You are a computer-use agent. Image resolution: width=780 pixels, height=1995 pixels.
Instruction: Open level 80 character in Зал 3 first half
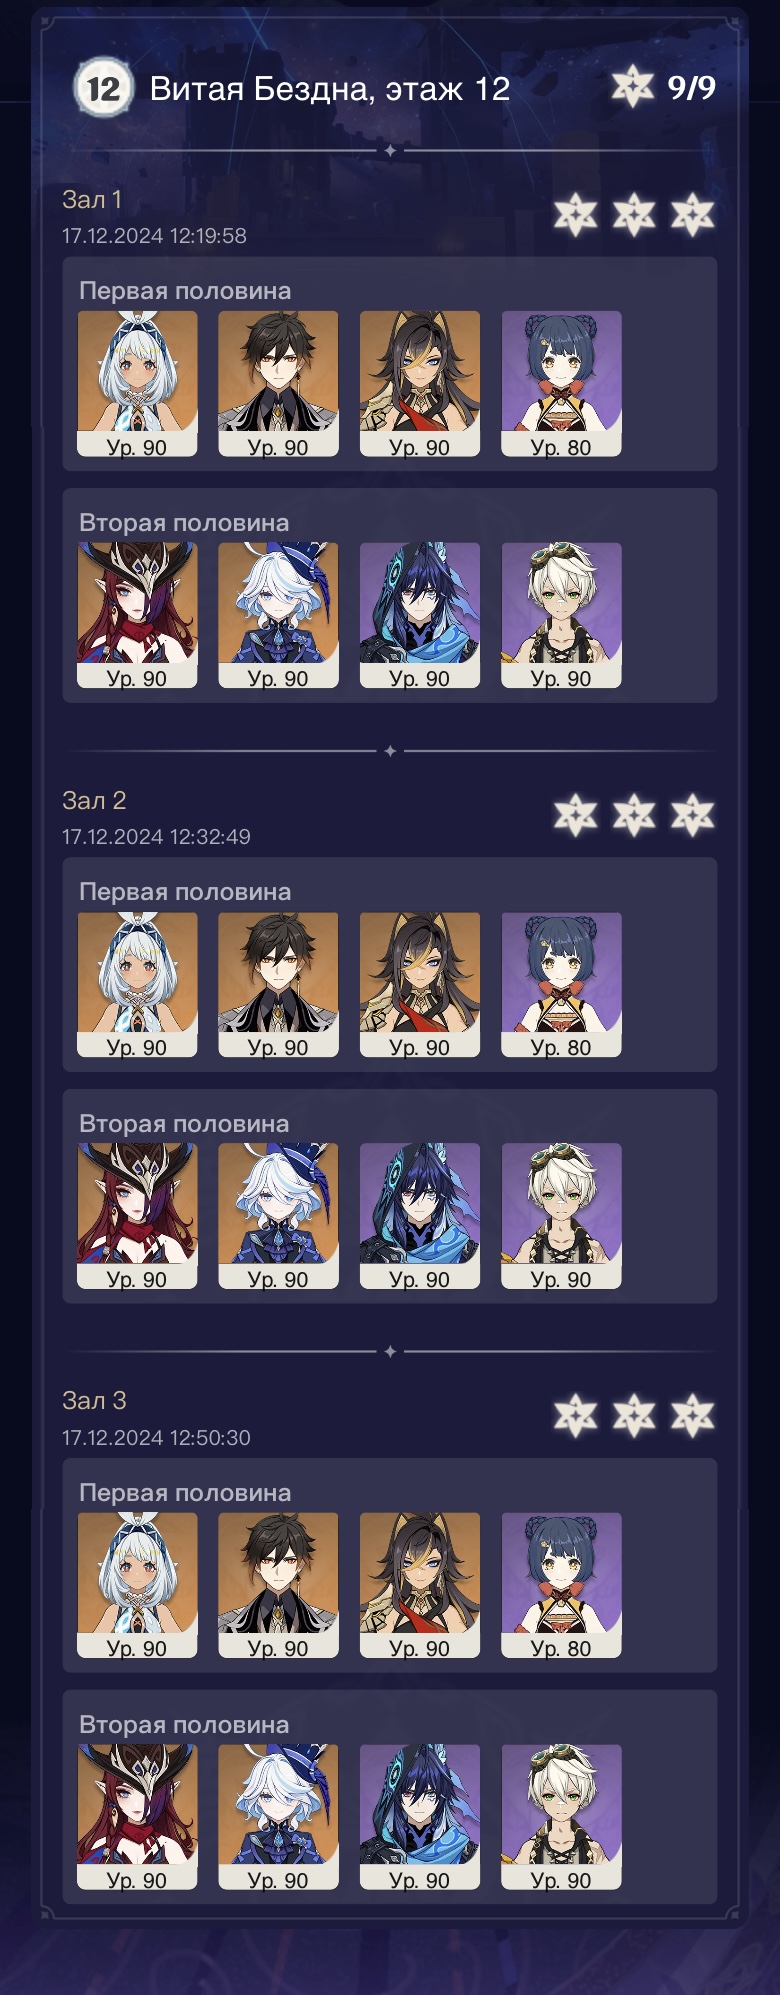point(561,1585)
